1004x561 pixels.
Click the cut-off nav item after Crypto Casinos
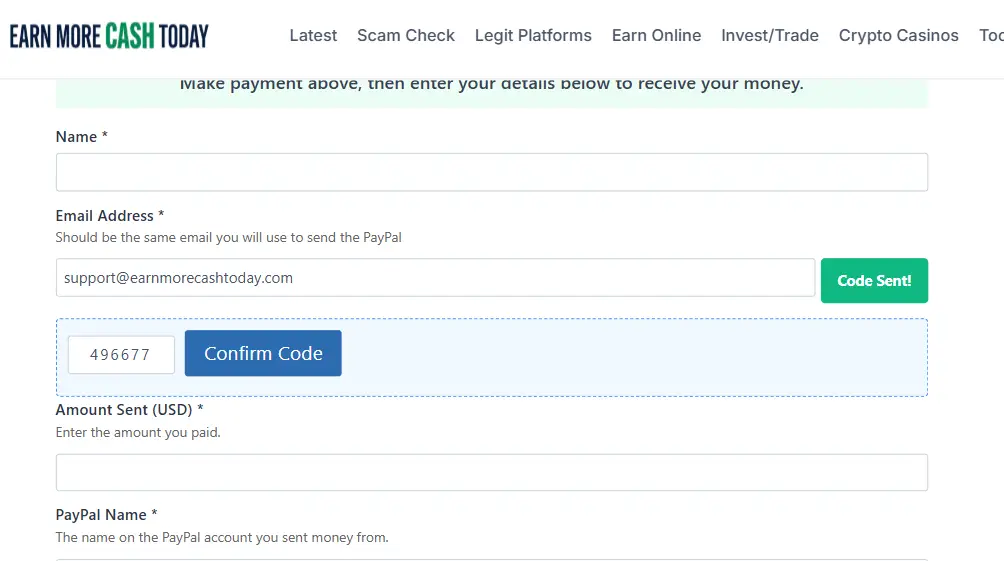991,36
